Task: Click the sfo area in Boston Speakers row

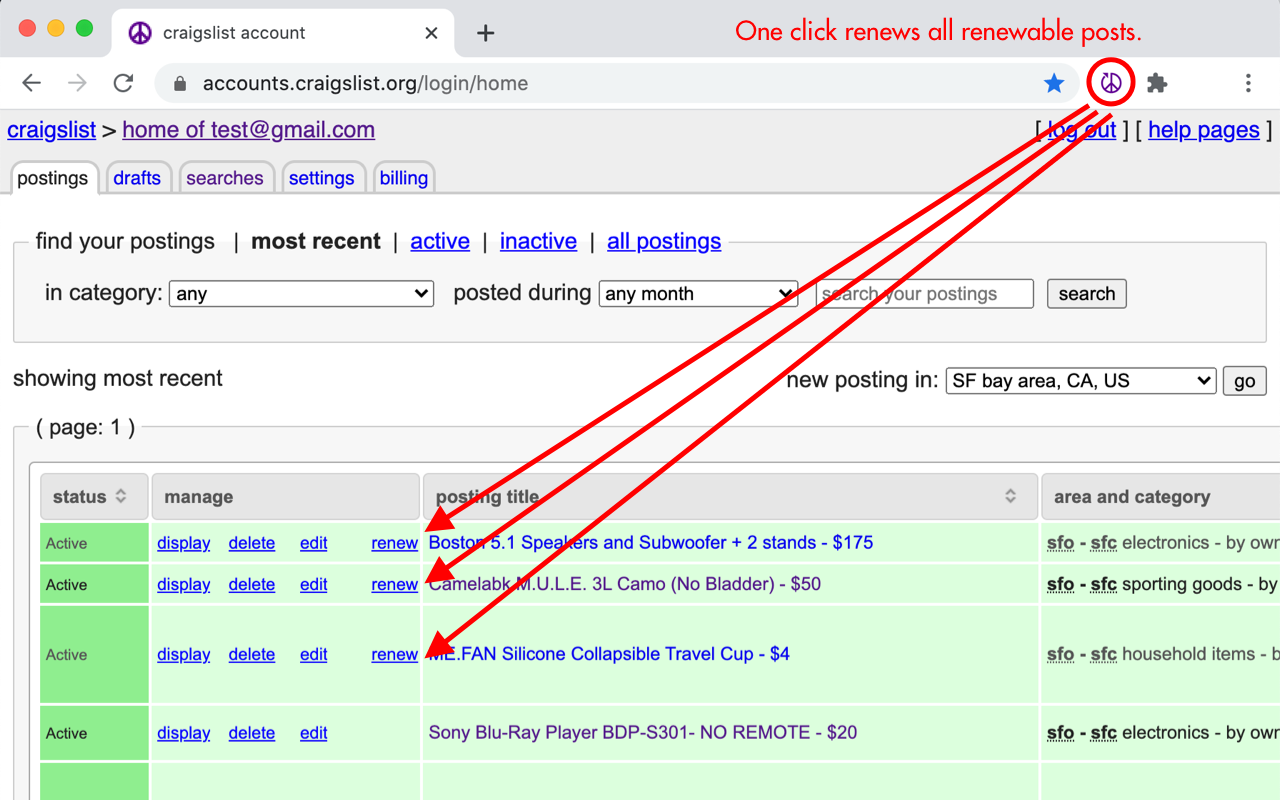Action: click(1061, 543)
